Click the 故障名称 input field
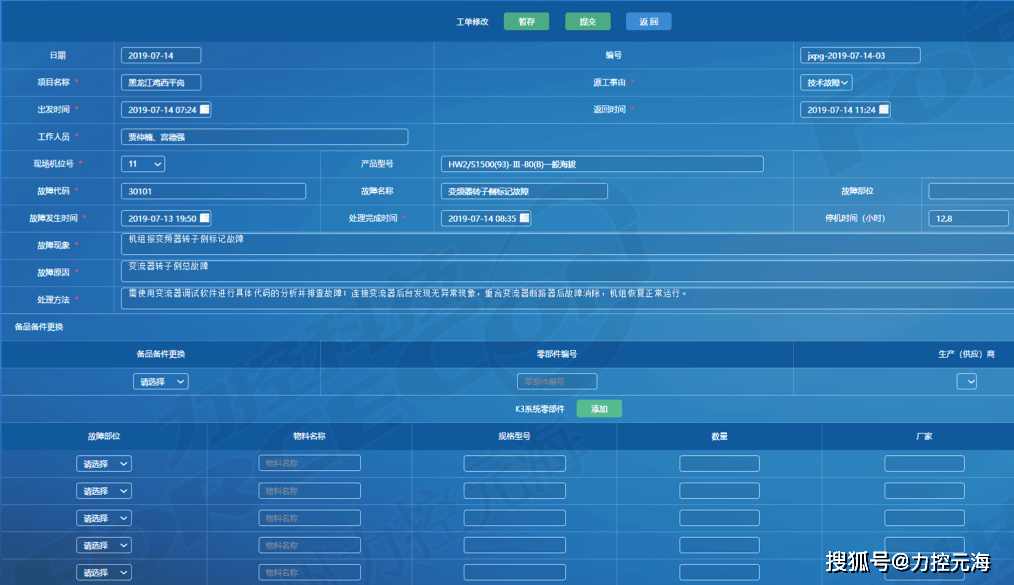Viewport: 1014px width, 585px height. (x=524, y=191)
